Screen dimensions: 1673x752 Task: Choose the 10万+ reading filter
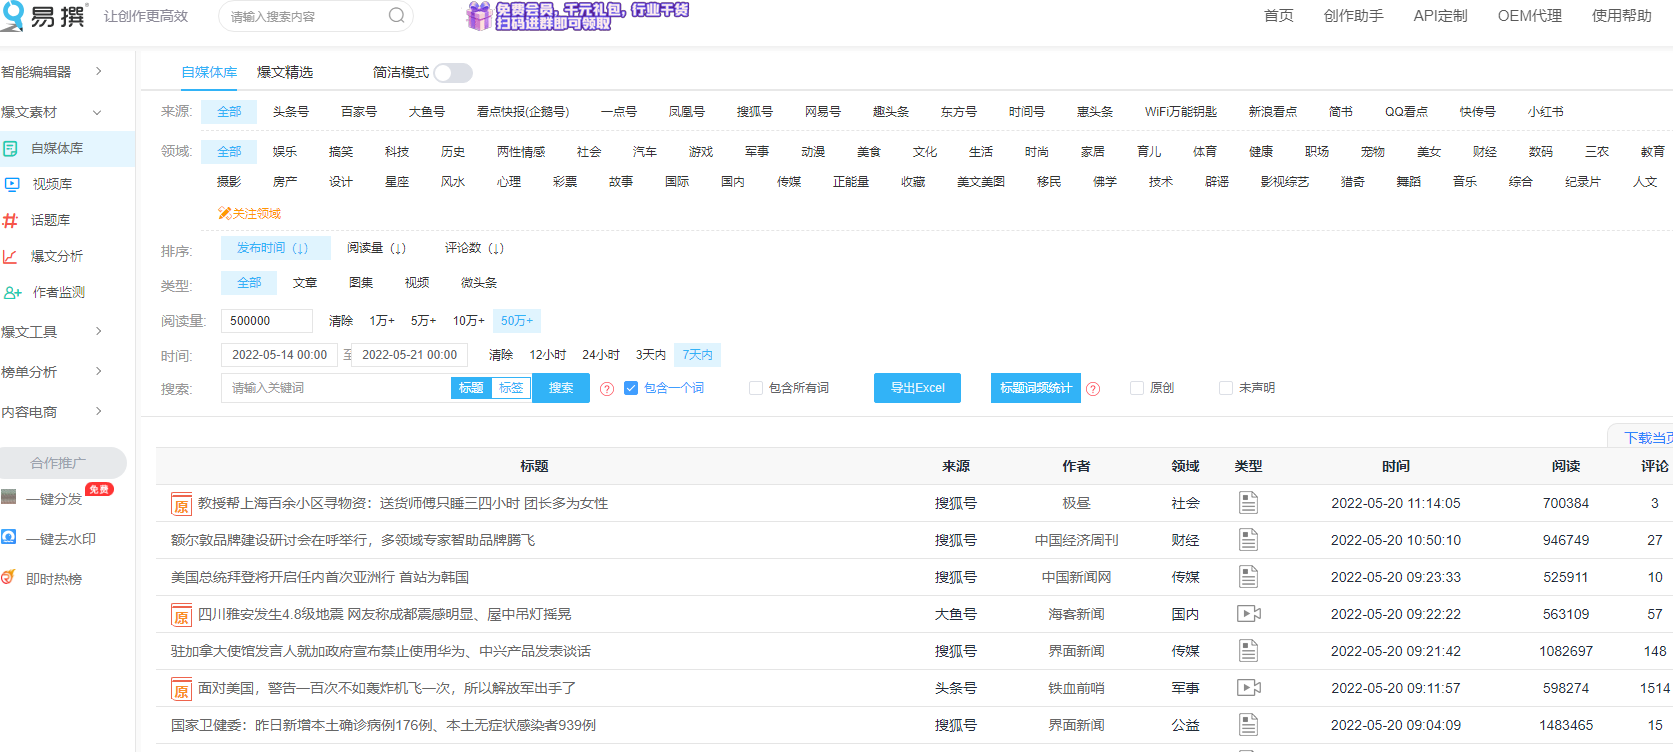468,321
